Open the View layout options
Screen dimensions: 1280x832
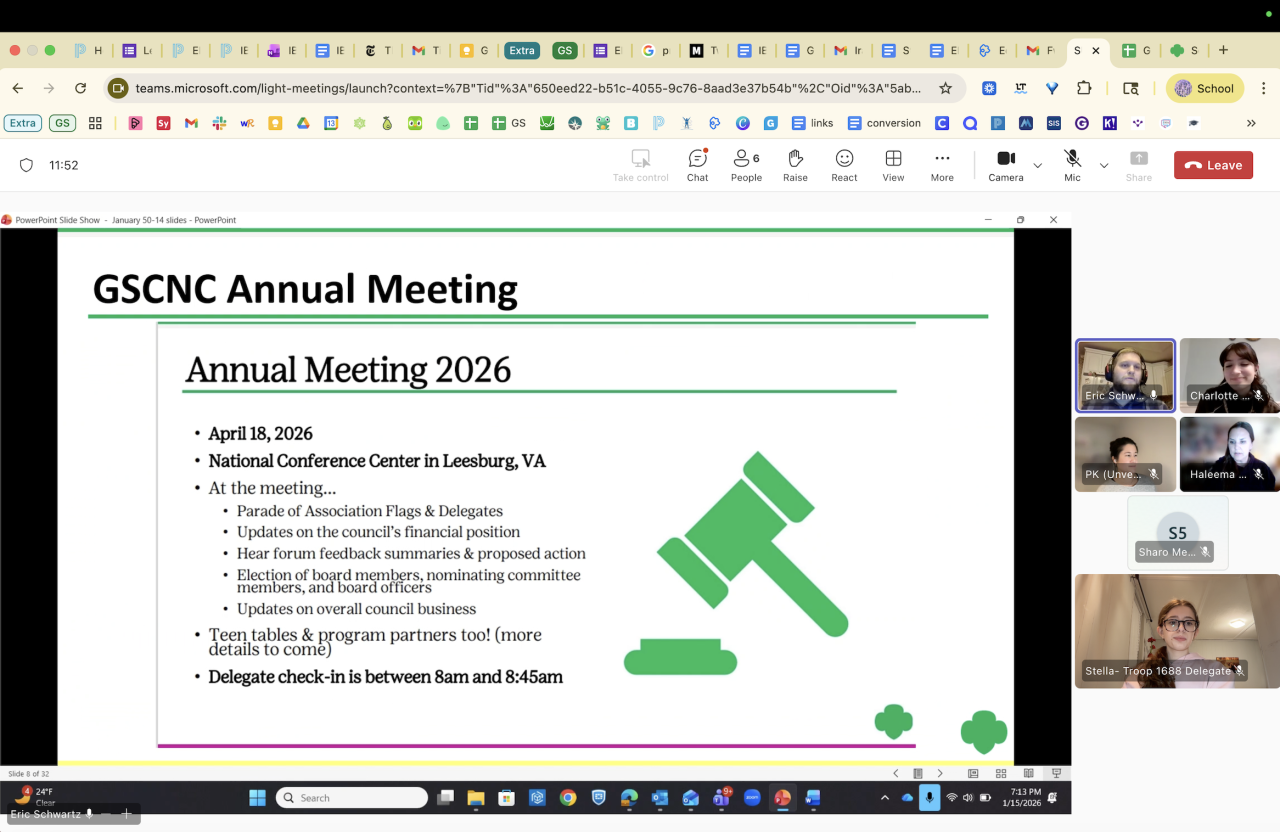[893, 165]
